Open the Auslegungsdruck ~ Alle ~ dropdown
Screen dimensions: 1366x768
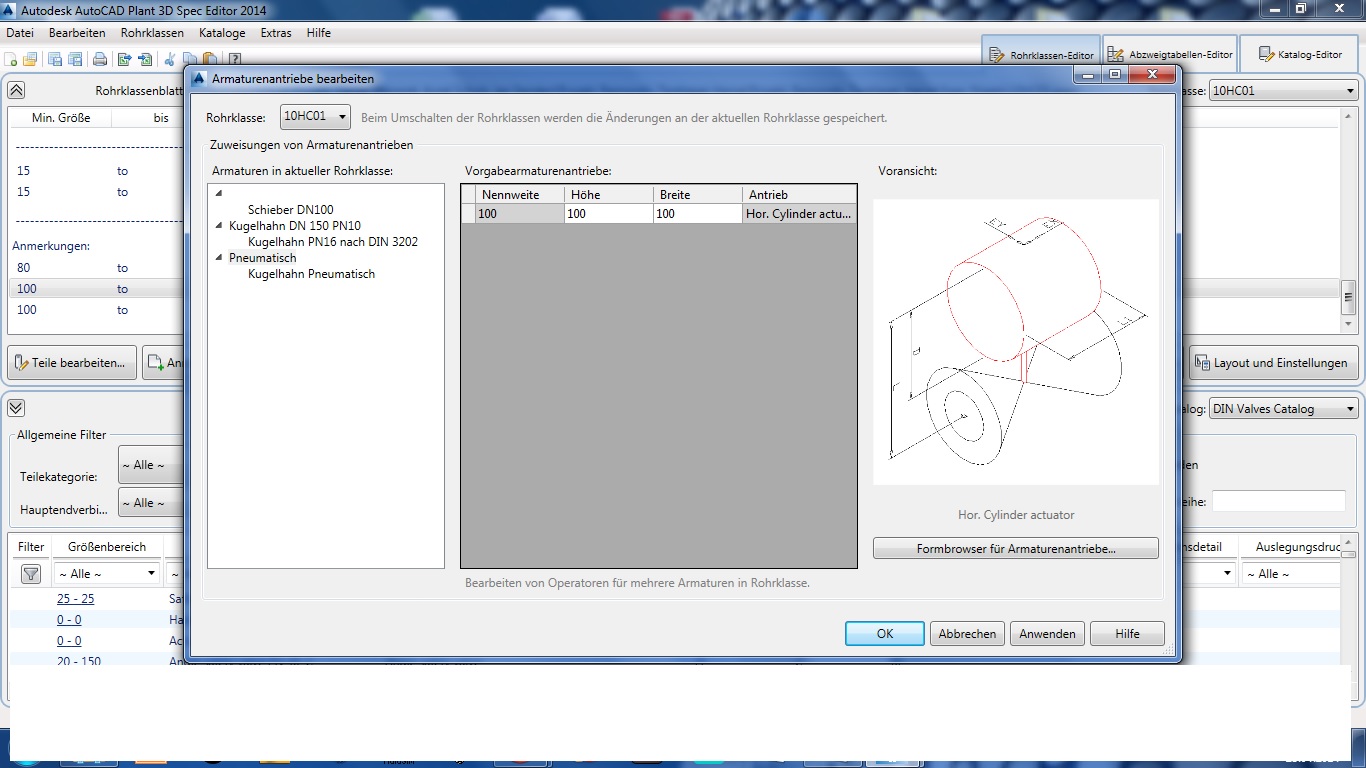(1290, 574)
